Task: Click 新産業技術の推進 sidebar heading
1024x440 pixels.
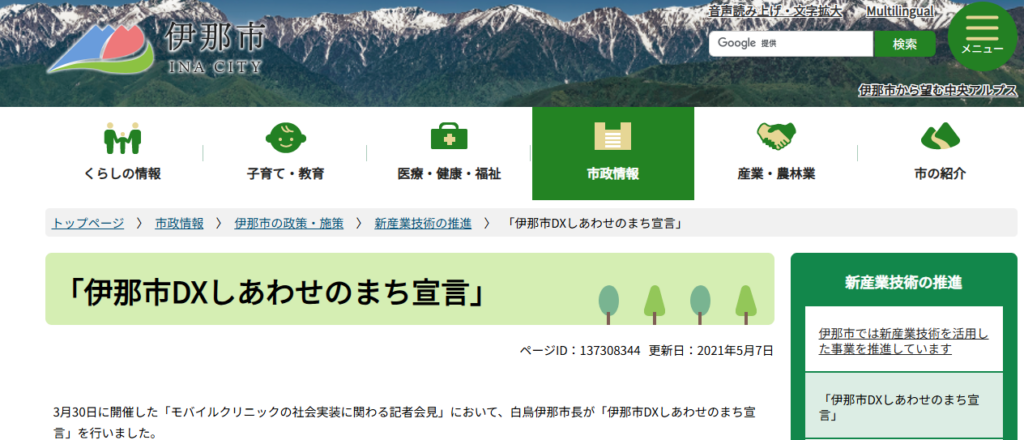Action: click(x=903, y=282)
